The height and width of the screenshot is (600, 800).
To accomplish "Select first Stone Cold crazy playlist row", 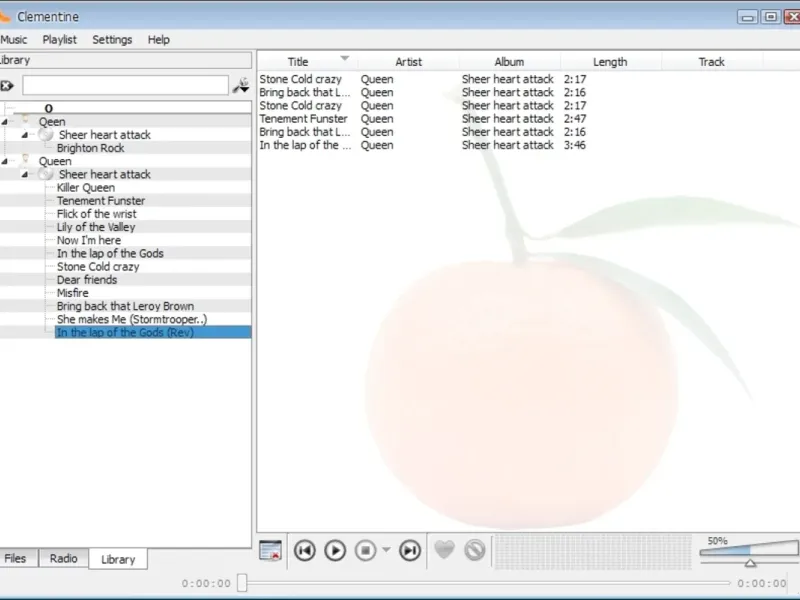I will [x=528, y=79].
